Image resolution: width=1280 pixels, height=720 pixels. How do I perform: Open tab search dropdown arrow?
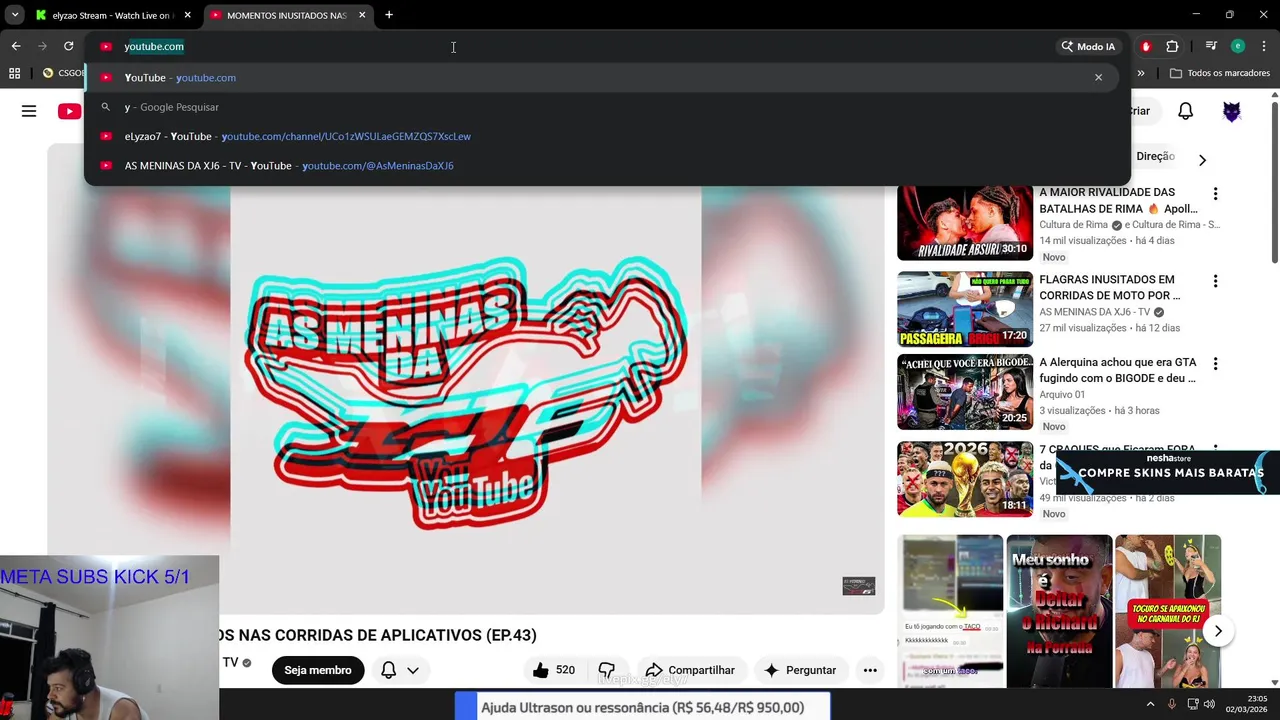tap(15, 15)
